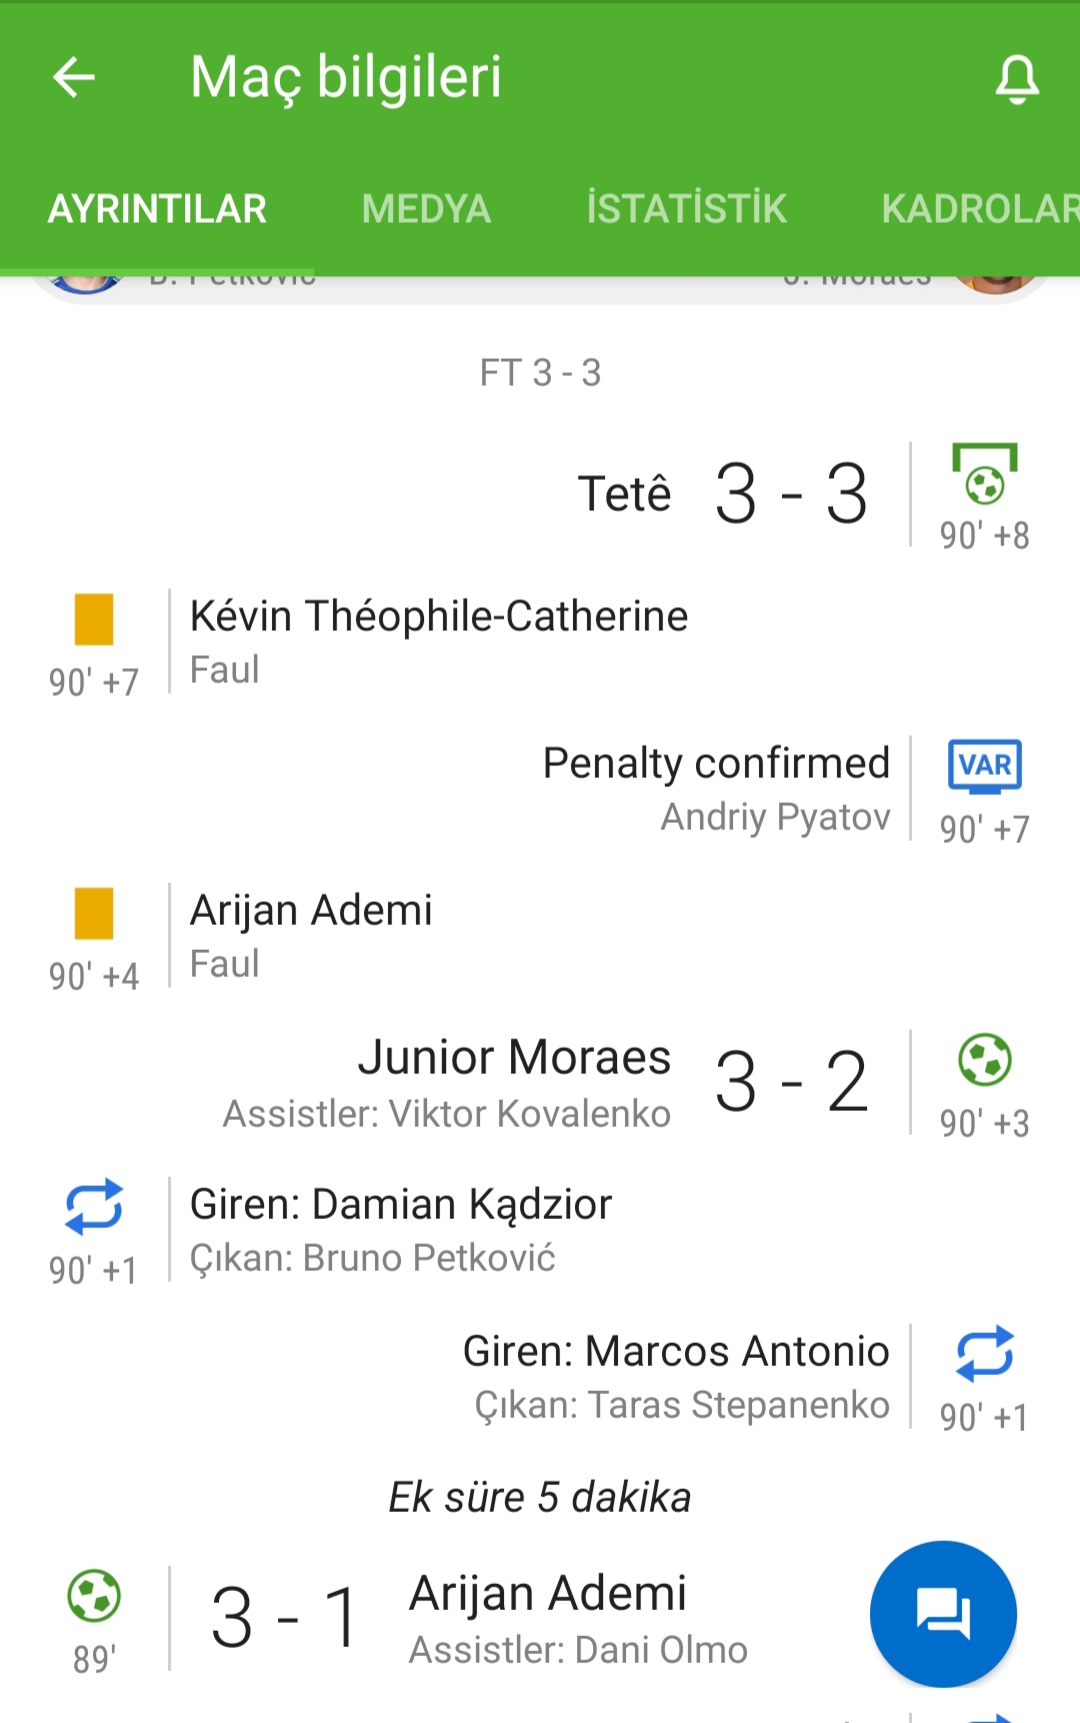
Task: Go back using the arrow icon
Action: 74,77
